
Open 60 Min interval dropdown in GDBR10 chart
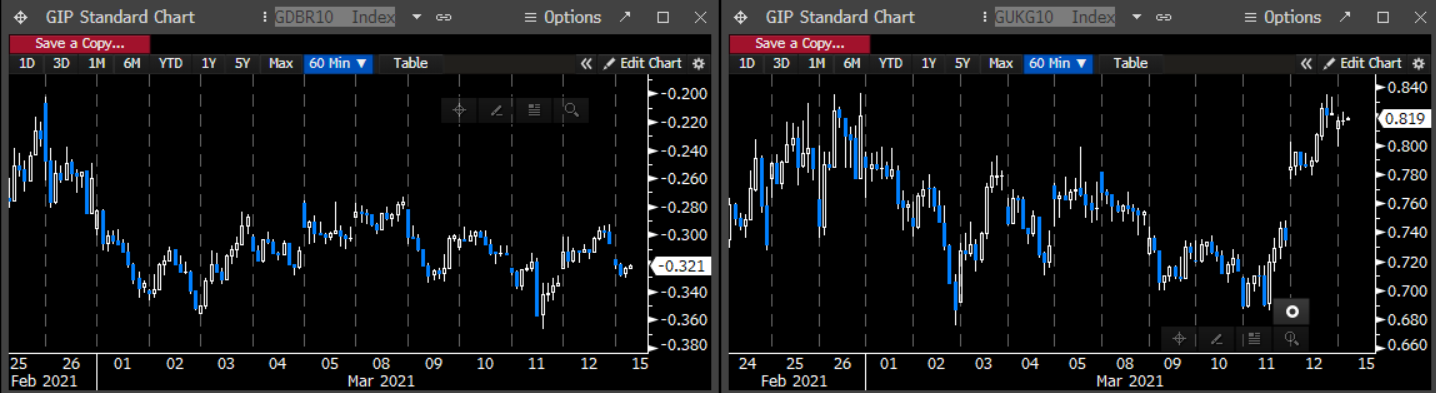(x=338, y=63)
